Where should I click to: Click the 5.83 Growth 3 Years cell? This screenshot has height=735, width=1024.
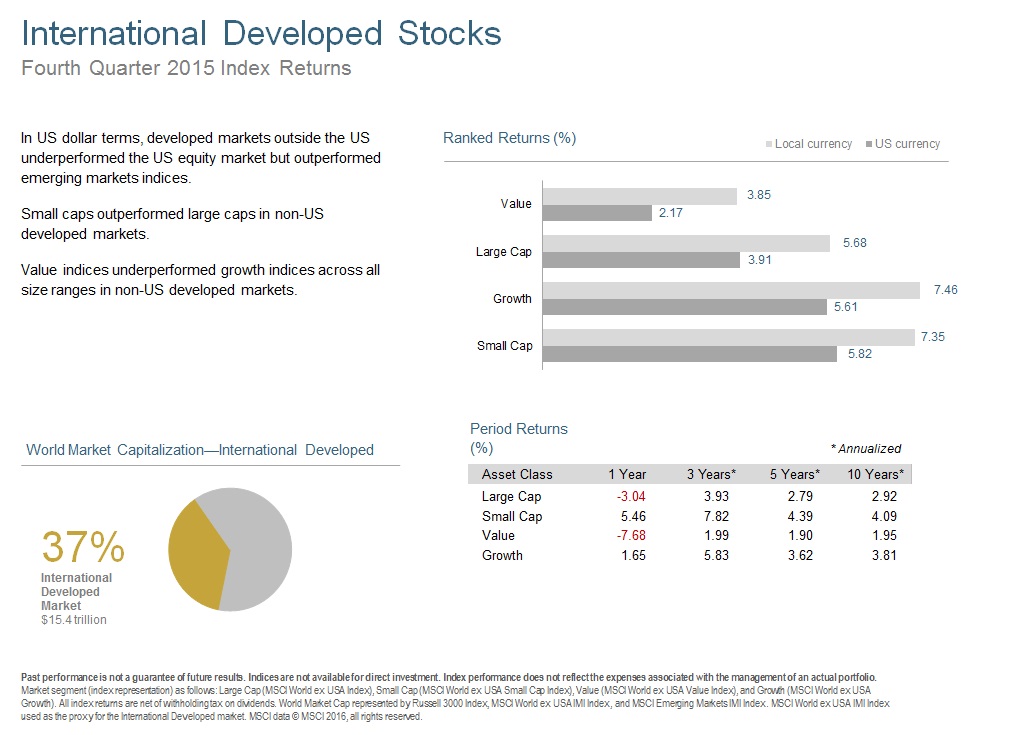(x=716, y=555)
